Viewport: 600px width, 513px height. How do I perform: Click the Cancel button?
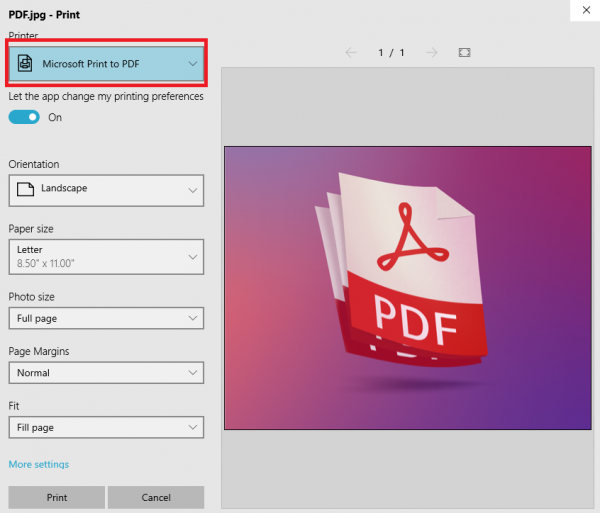tap(156, 497)
